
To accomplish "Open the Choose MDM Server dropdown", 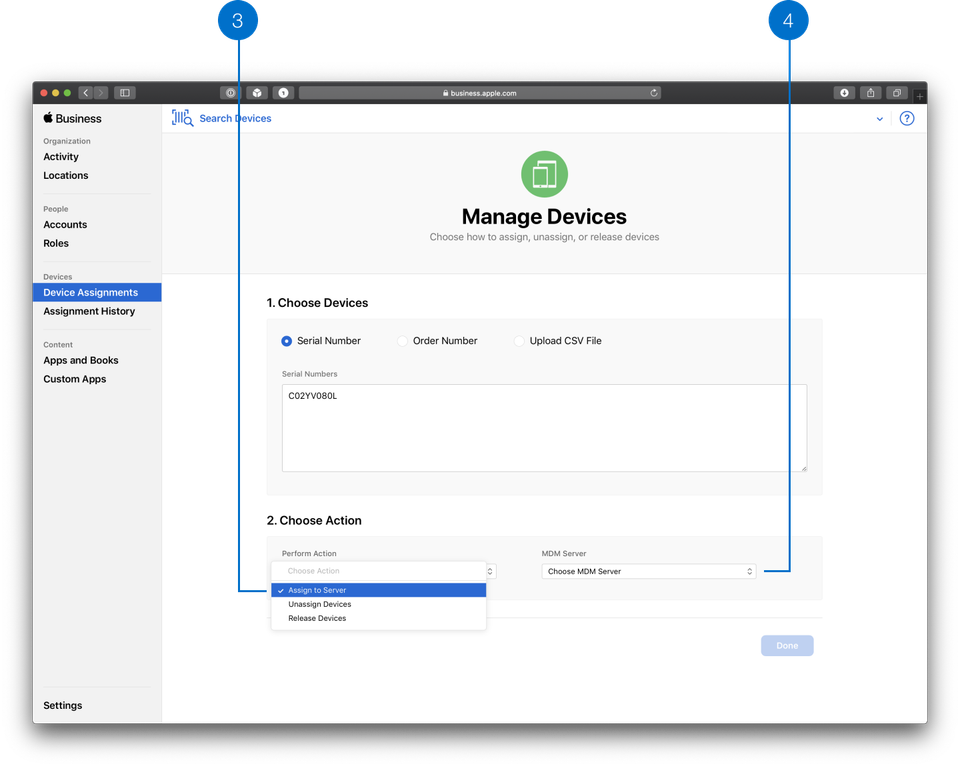I will 649,571.
